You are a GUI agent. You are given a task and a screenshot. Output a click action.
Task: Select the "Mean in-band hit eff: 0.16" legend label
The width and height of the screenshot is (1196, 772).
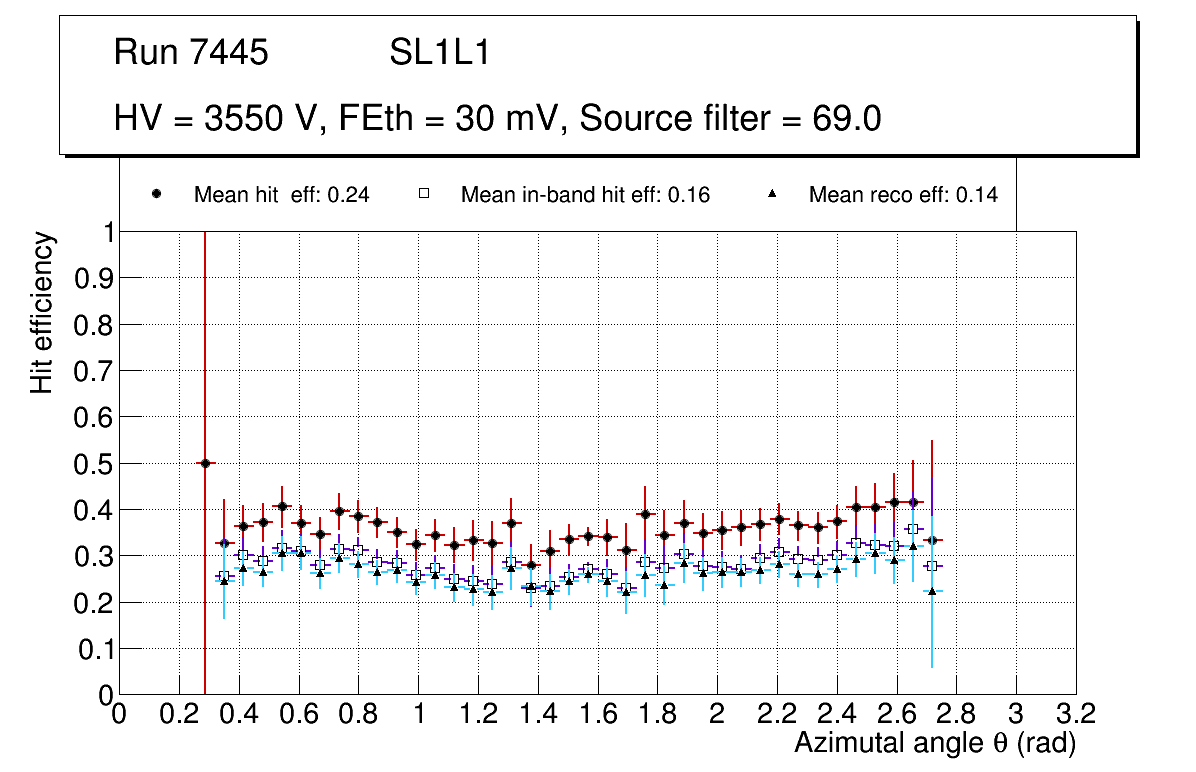585,195
